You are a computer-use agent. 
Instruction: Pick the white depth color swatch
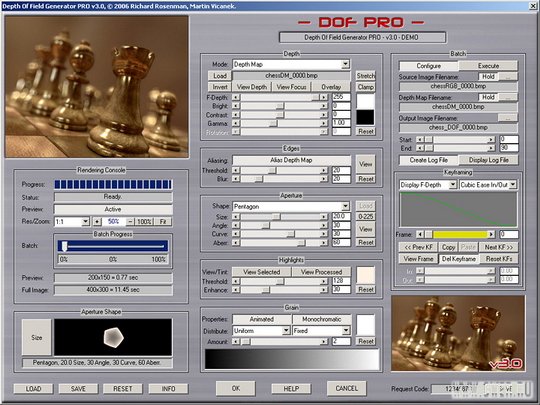(x=365, y=101)
